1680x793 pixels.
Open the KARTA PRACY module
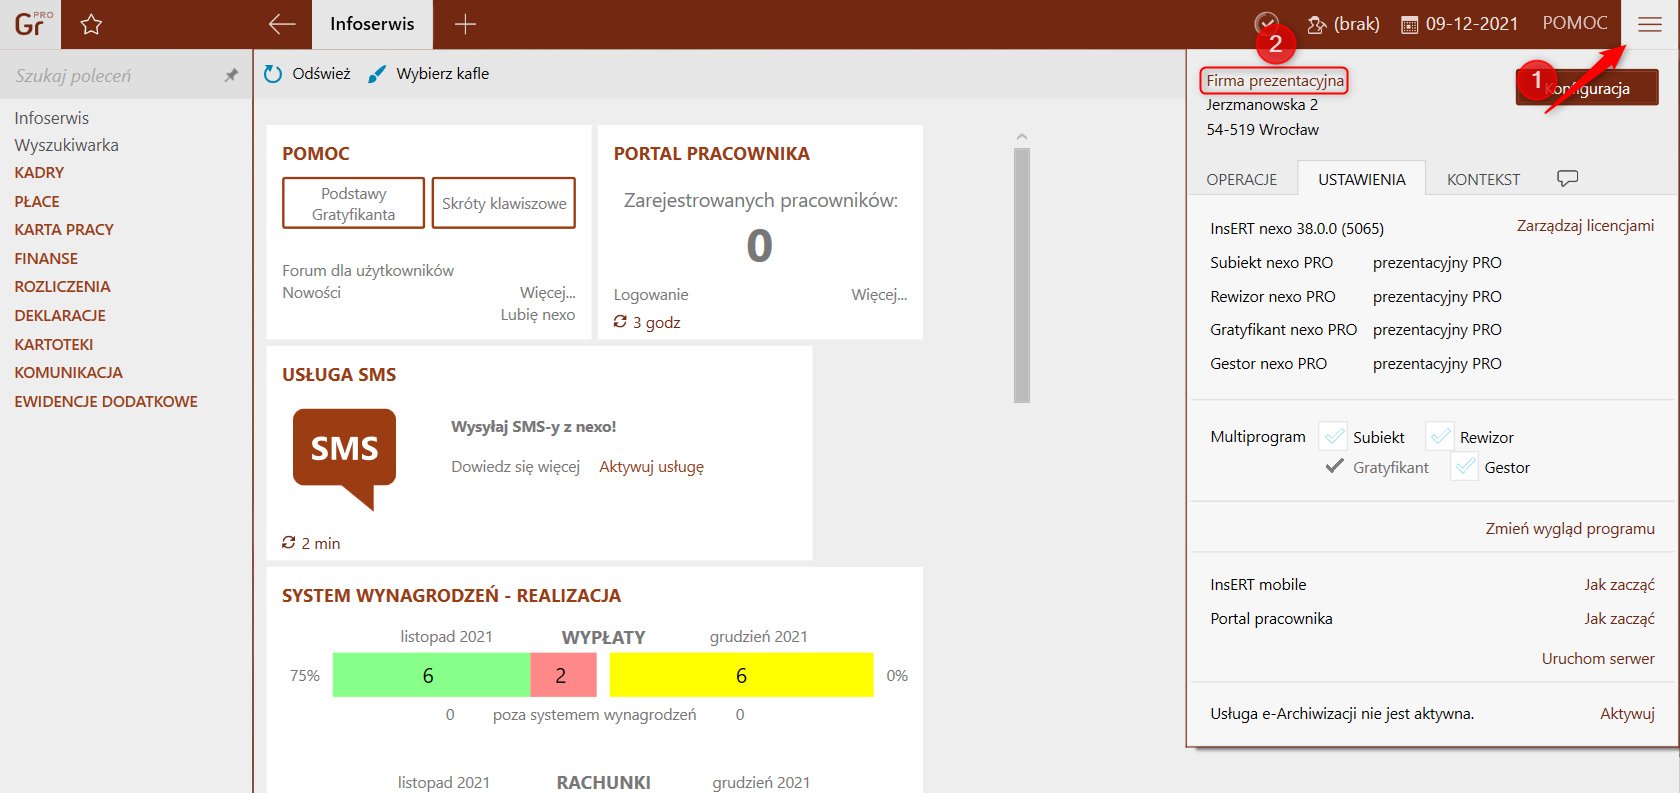click(64, 229)
